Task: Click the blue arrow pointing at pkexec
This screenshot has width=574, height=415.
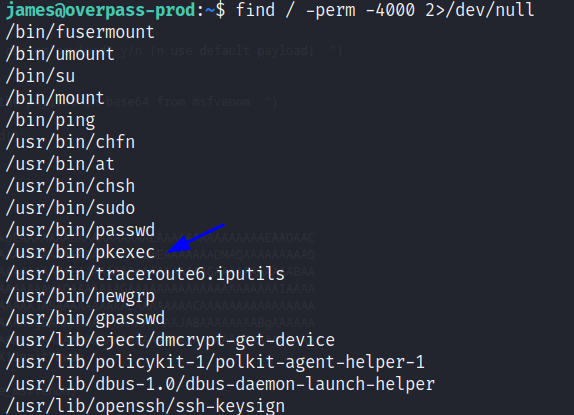Action: (x=195, y=238)
